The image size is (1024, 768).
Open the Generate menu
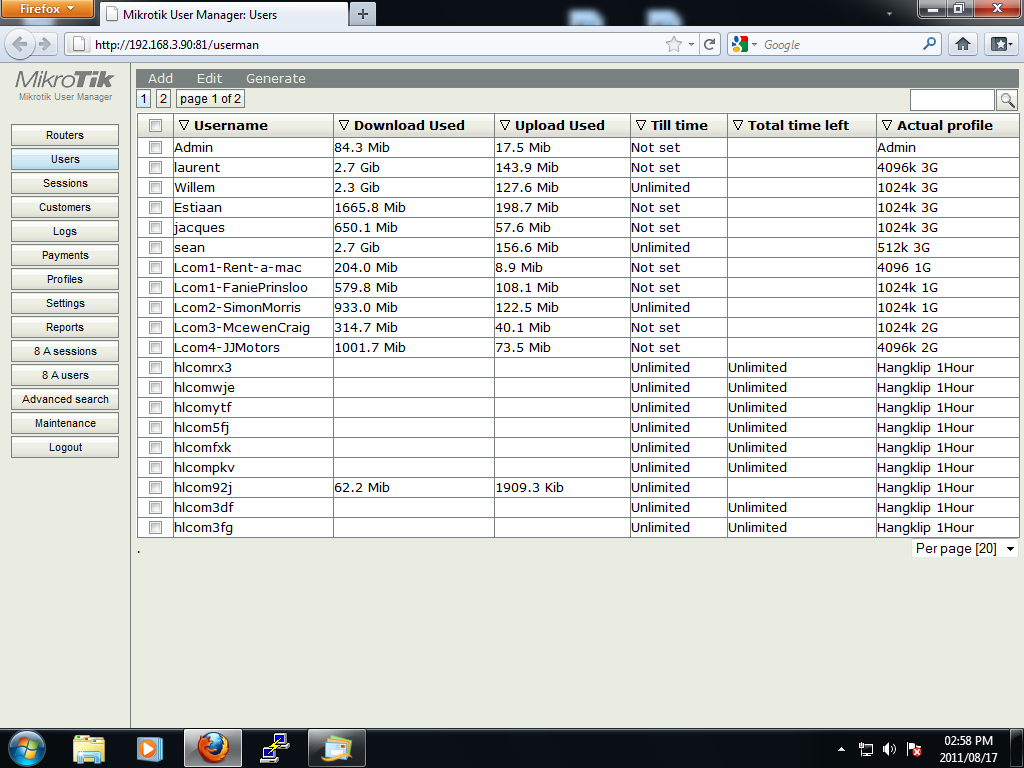[276, 78]
